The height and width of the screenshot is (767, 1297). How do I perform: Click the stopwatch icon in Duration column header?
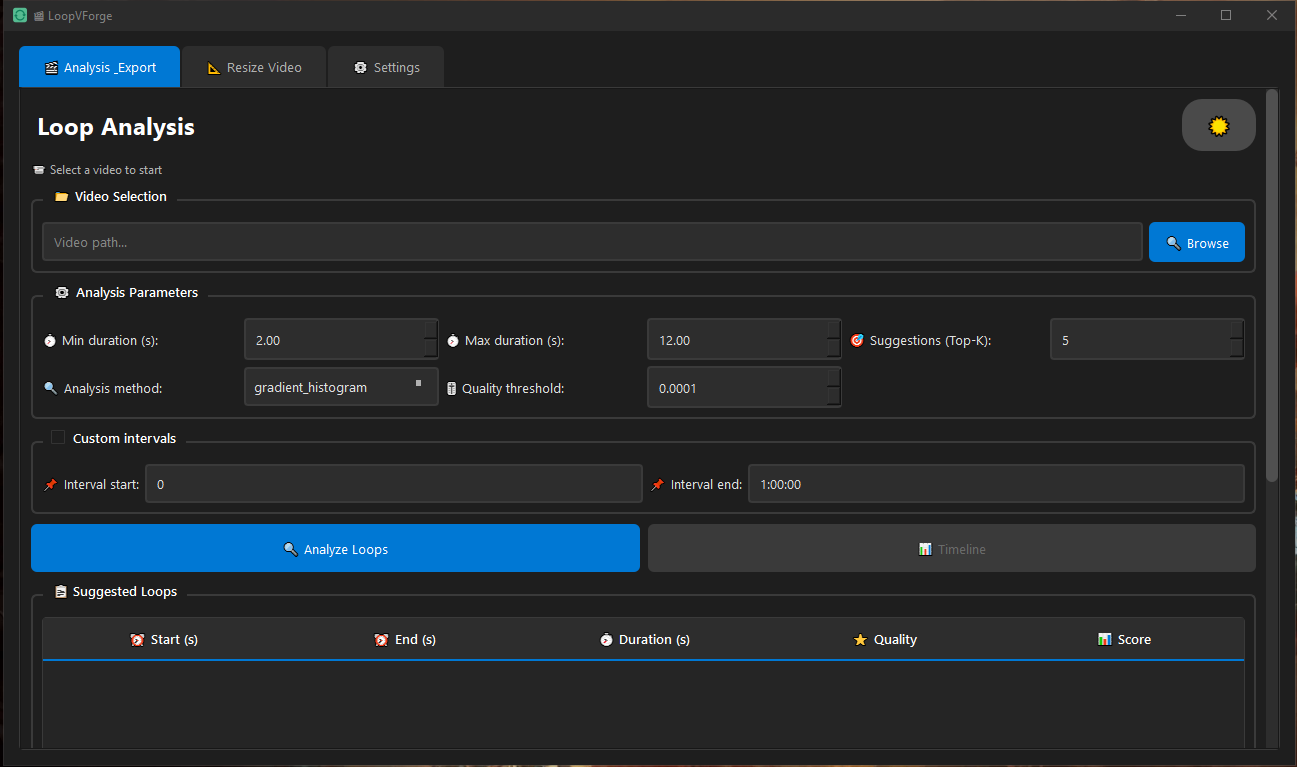click(606, 640)
